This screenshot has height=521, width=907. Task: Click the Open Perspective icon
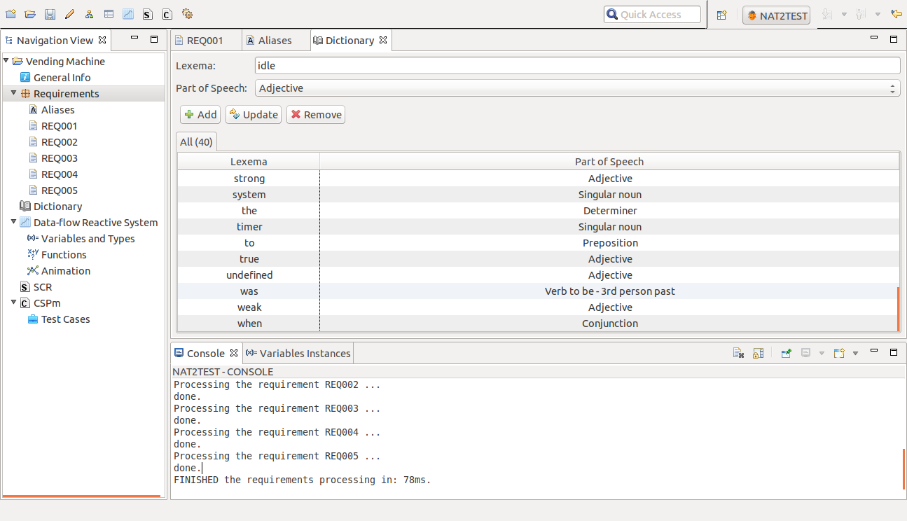[x=721, y=15]
